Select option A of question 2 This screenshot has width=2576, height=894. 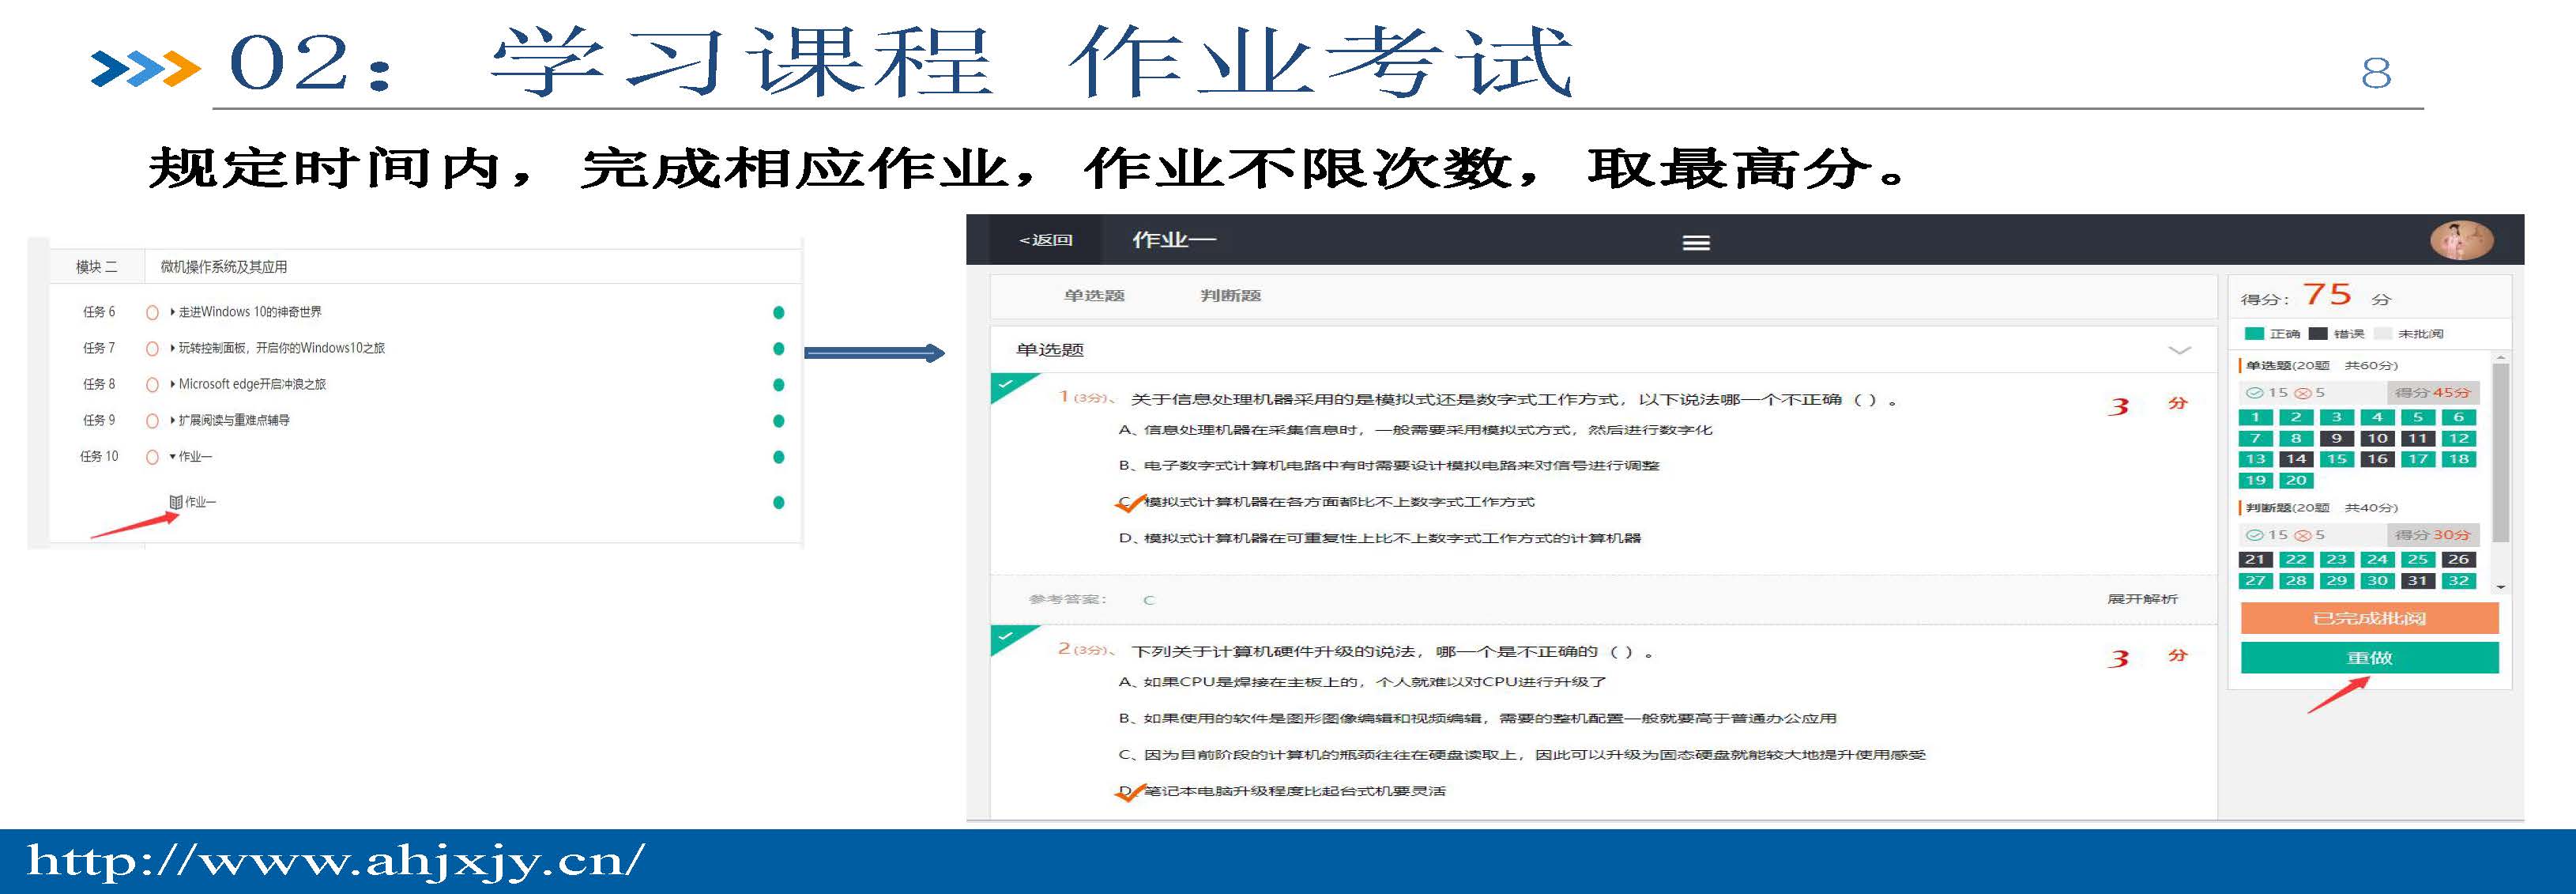click(1362, 682)
